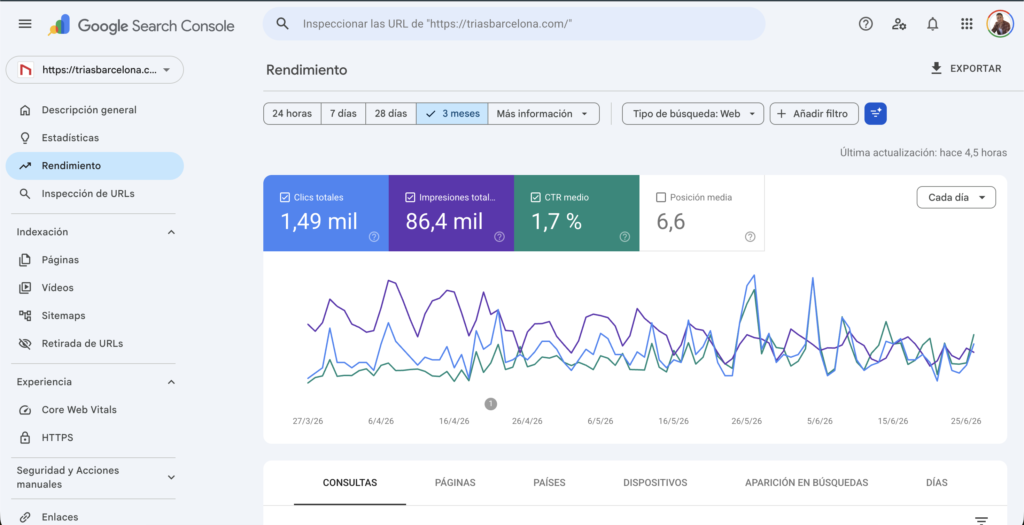Open users and permissions settings icon
The height and width of the screenshot is (525, 1024).
click(899, 24)
